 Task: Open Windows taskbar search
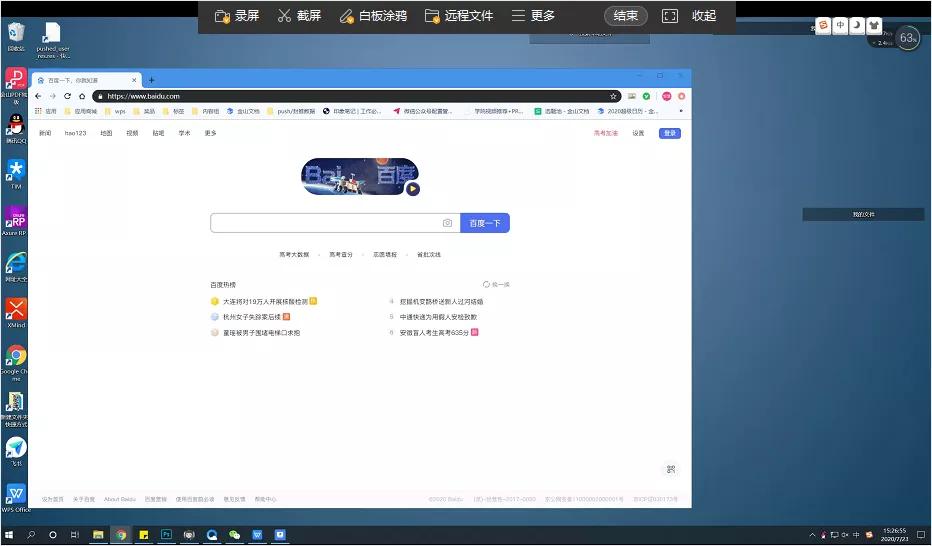pos(31,535)
